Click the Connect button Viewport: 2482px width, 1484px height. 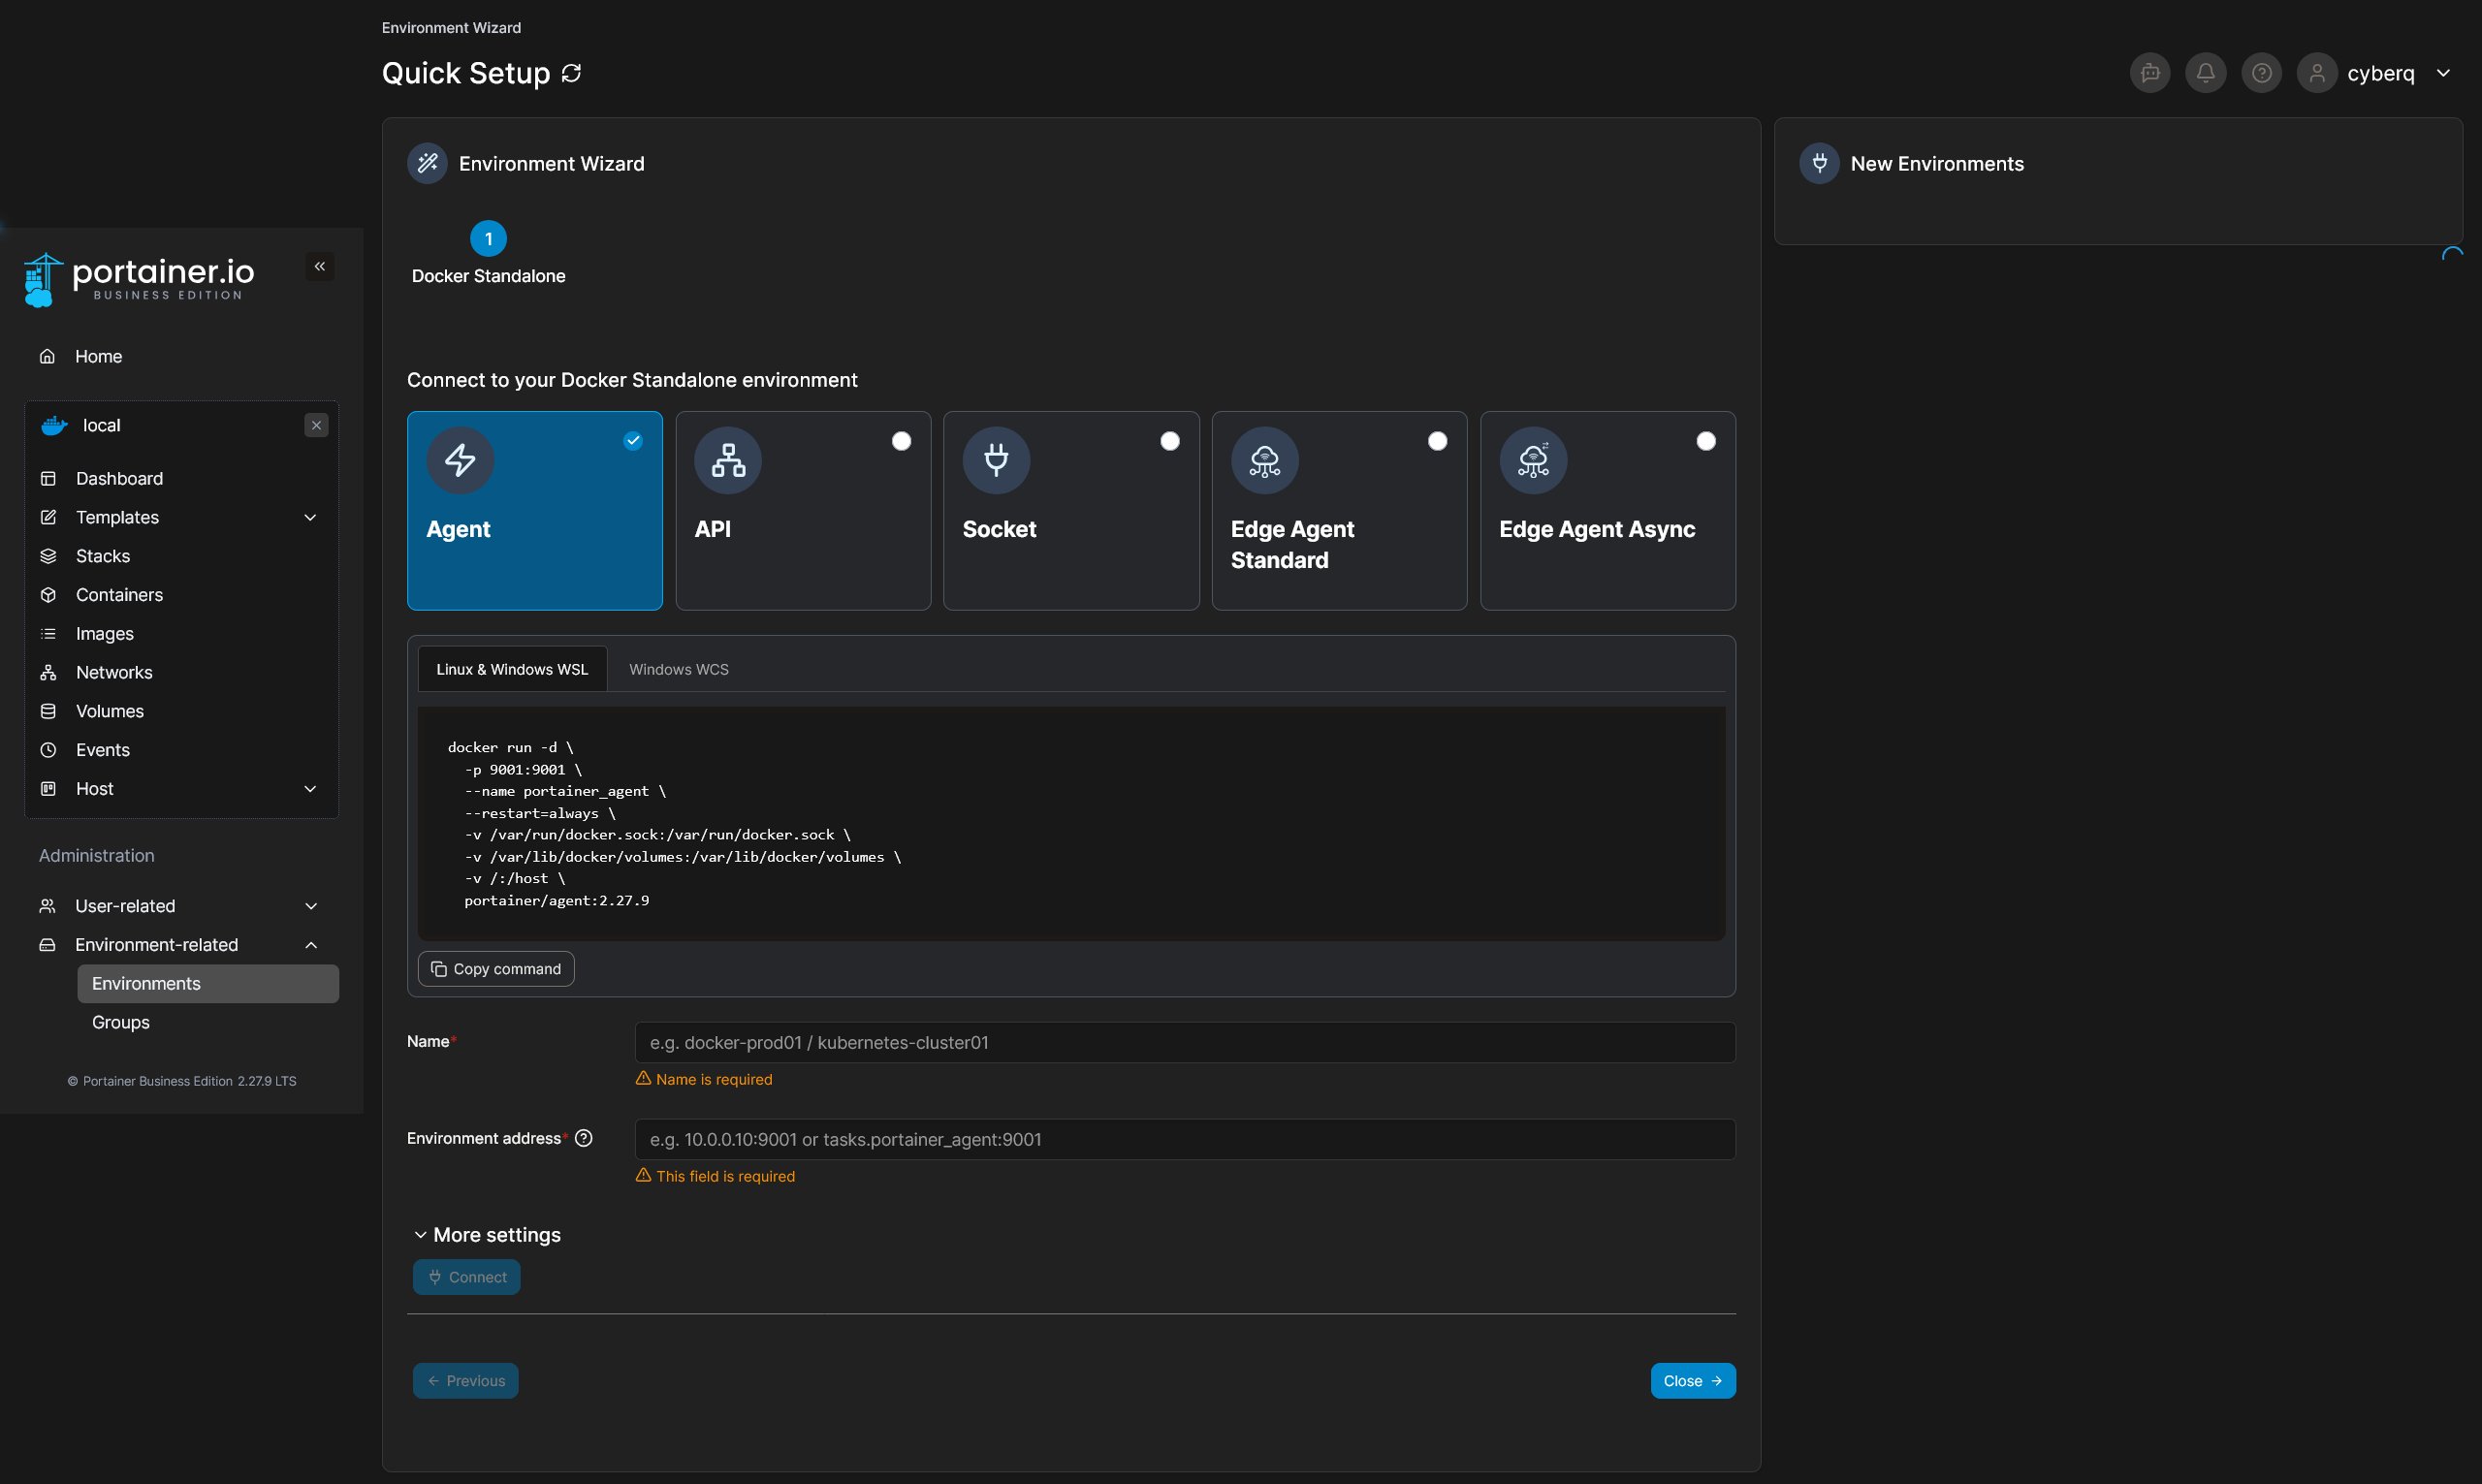467,1277
